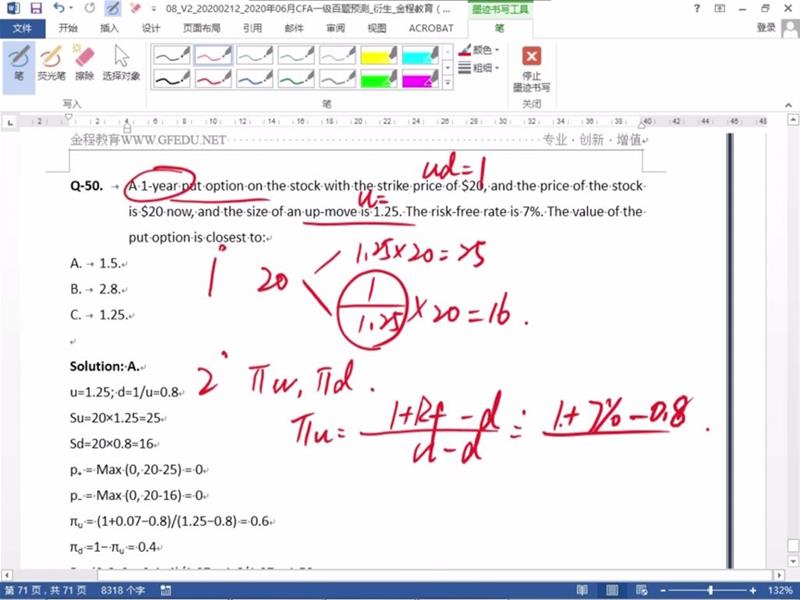Viewport: 800px width, 600px height.
Task: Open the File tab
Action: (x=22, y=28)
